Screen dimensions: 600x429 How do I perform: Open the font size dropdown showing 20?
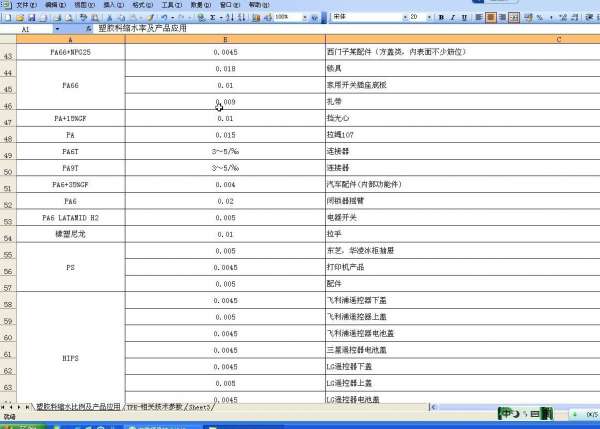coord(429,17)
